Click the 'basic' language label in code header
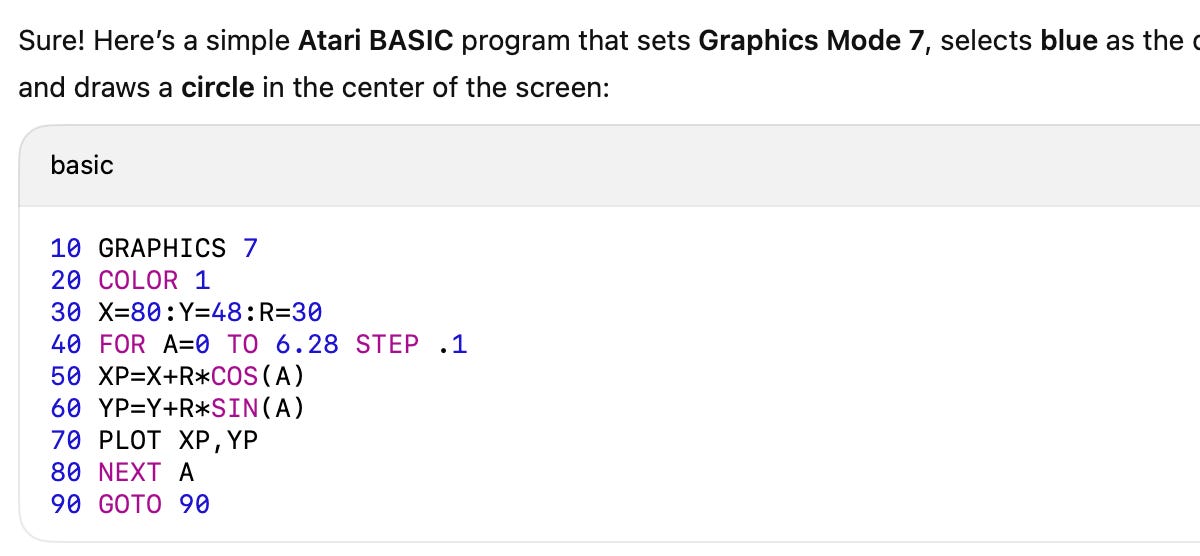 (82, 165)
